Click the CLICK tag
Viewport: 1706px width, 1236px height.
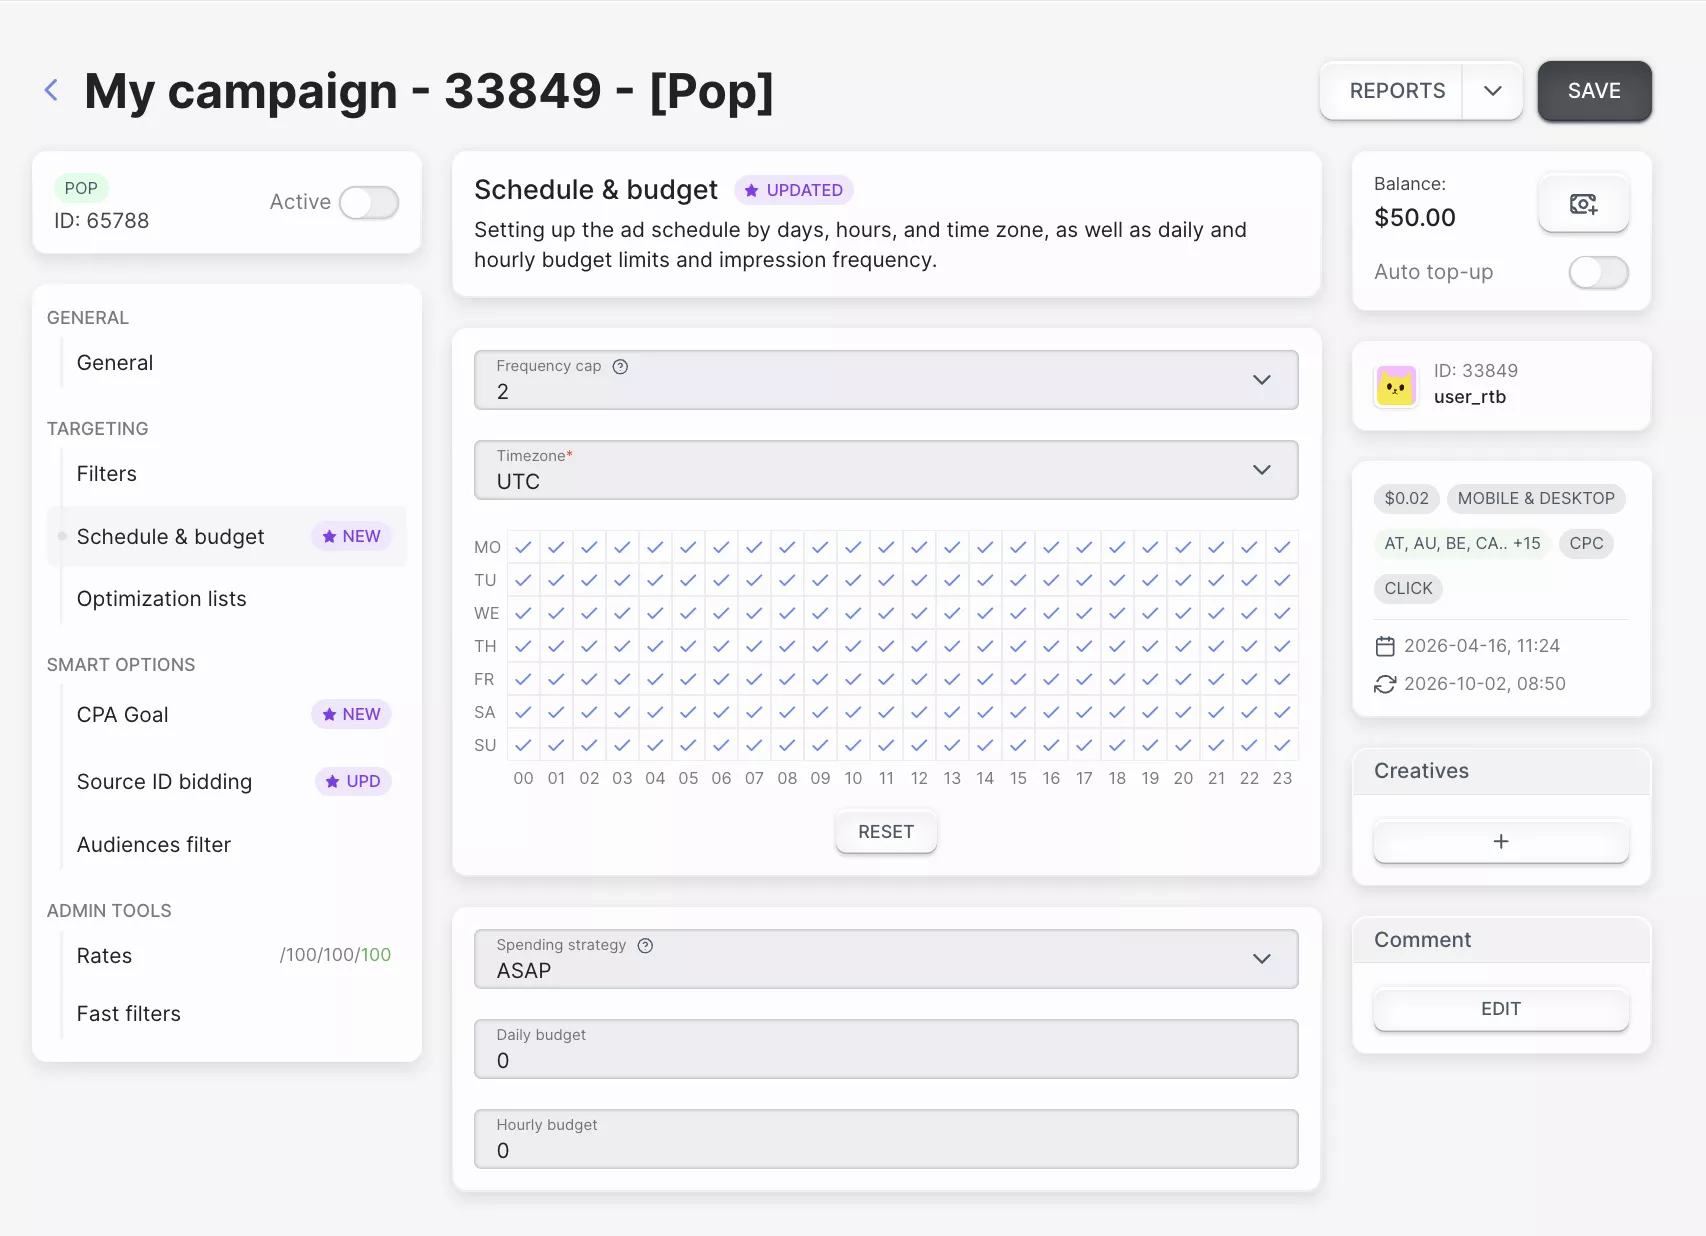(1408, 588)
